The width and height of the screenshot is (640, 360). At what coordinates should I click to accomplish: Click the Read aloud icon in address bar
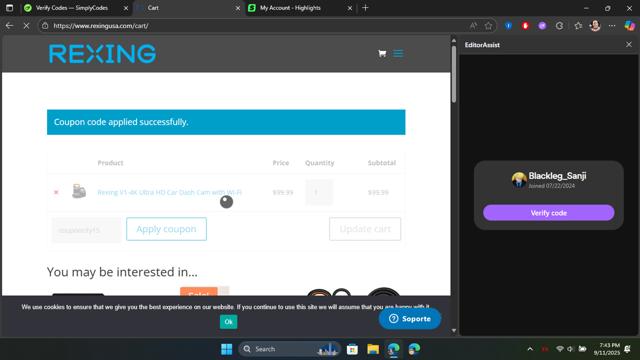[x=473, y=26]
